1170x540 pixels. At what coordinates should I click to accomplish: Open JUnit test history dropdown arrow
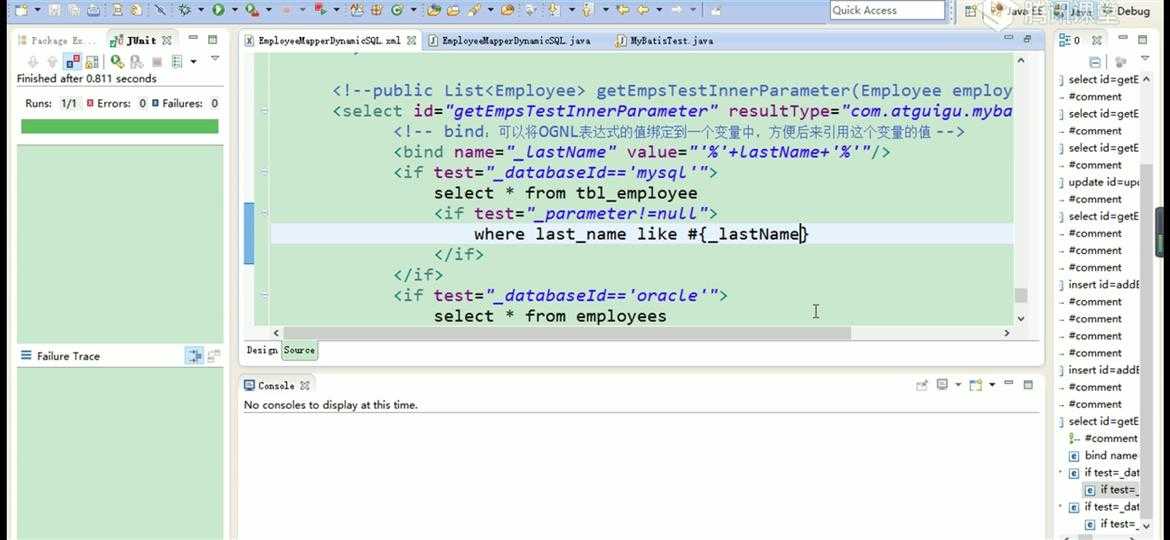click(x=193, y=61)
